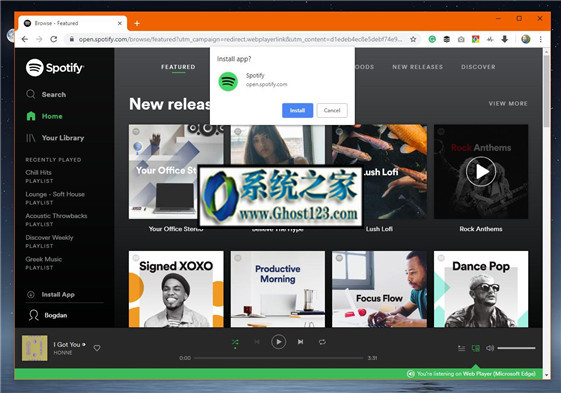561x393 pixels.
Task: Click the I Got You track title
Action: pyautogui.click(x=67, y=344)
